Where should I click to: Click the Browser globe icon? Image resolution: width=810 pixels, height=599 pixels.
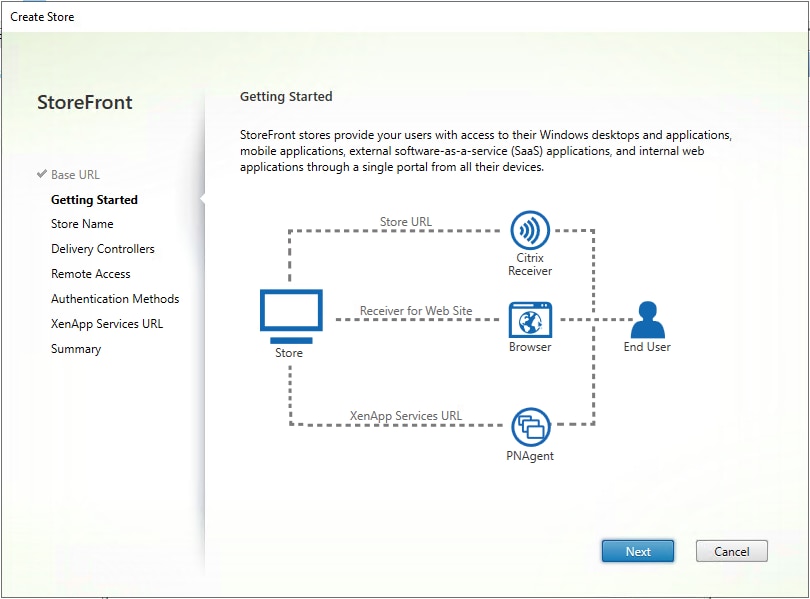[529, 320]
